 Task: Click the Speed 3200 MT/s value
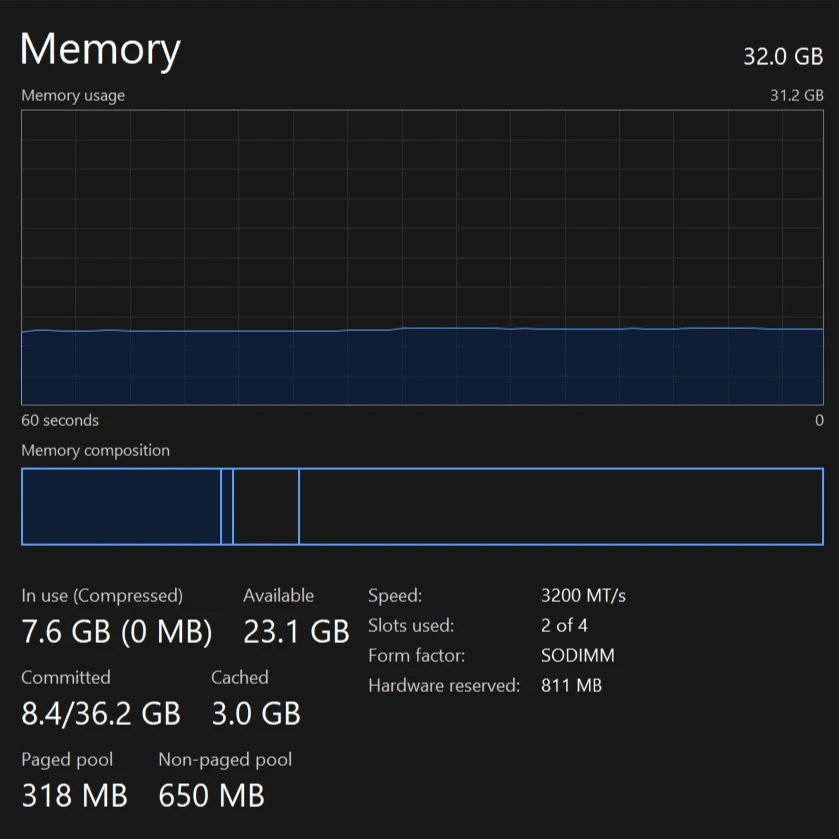coord(583,596)
